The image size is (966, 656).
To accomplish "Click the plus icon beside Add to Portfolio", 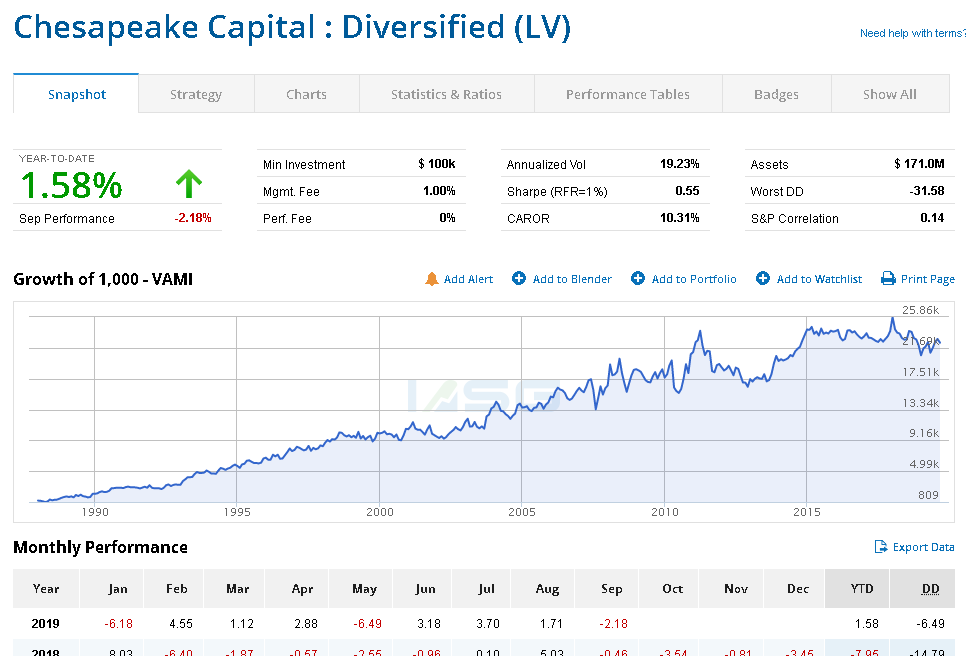I will (x=638, y=278).
